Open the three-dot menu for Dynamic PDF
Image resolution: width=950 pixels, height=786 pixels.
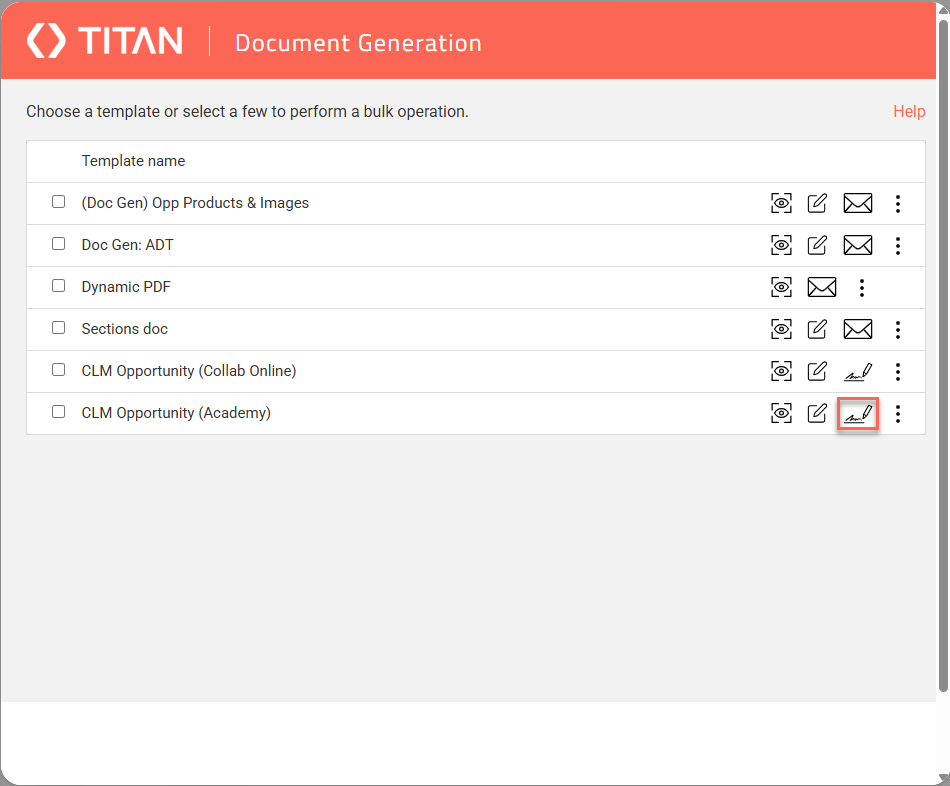coord(862,287)
